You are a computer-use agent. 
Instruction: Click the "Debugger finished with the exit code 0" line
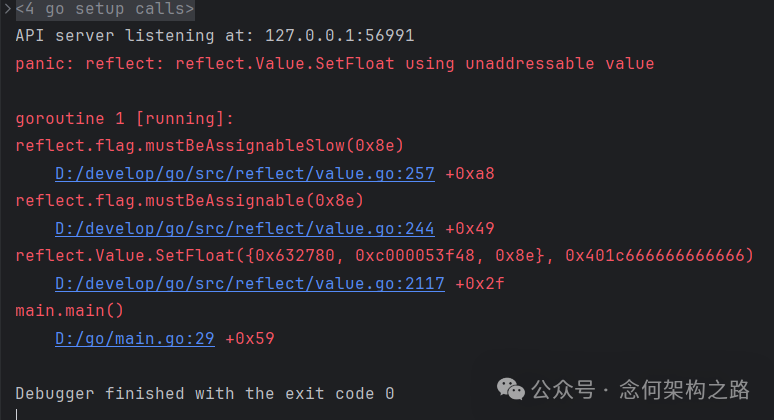205,393
